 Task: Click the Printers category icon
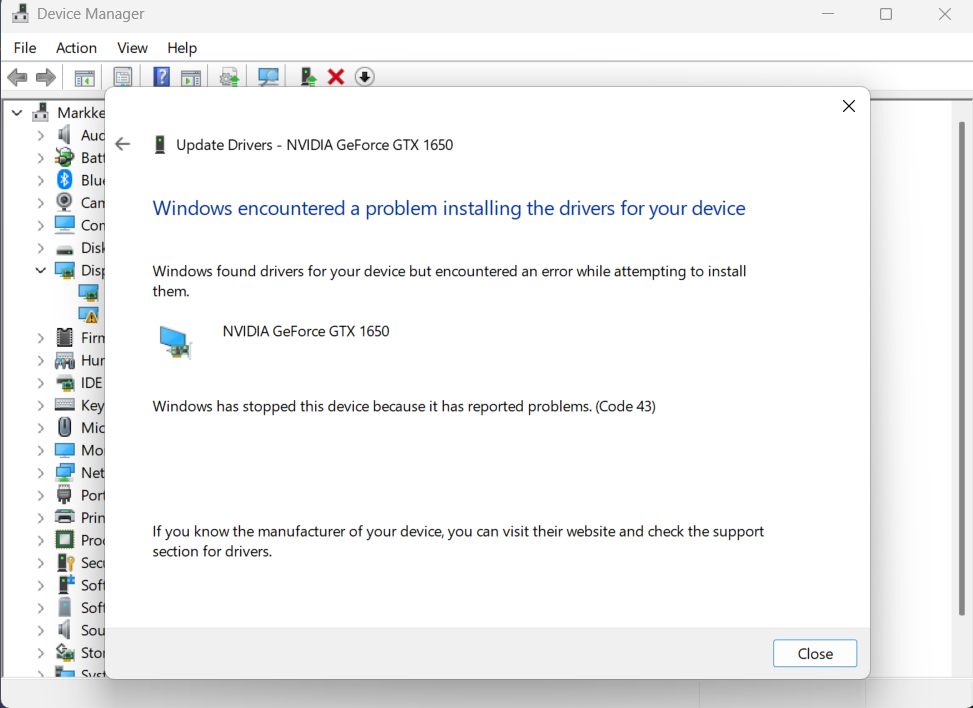click(x=65, y=517)
